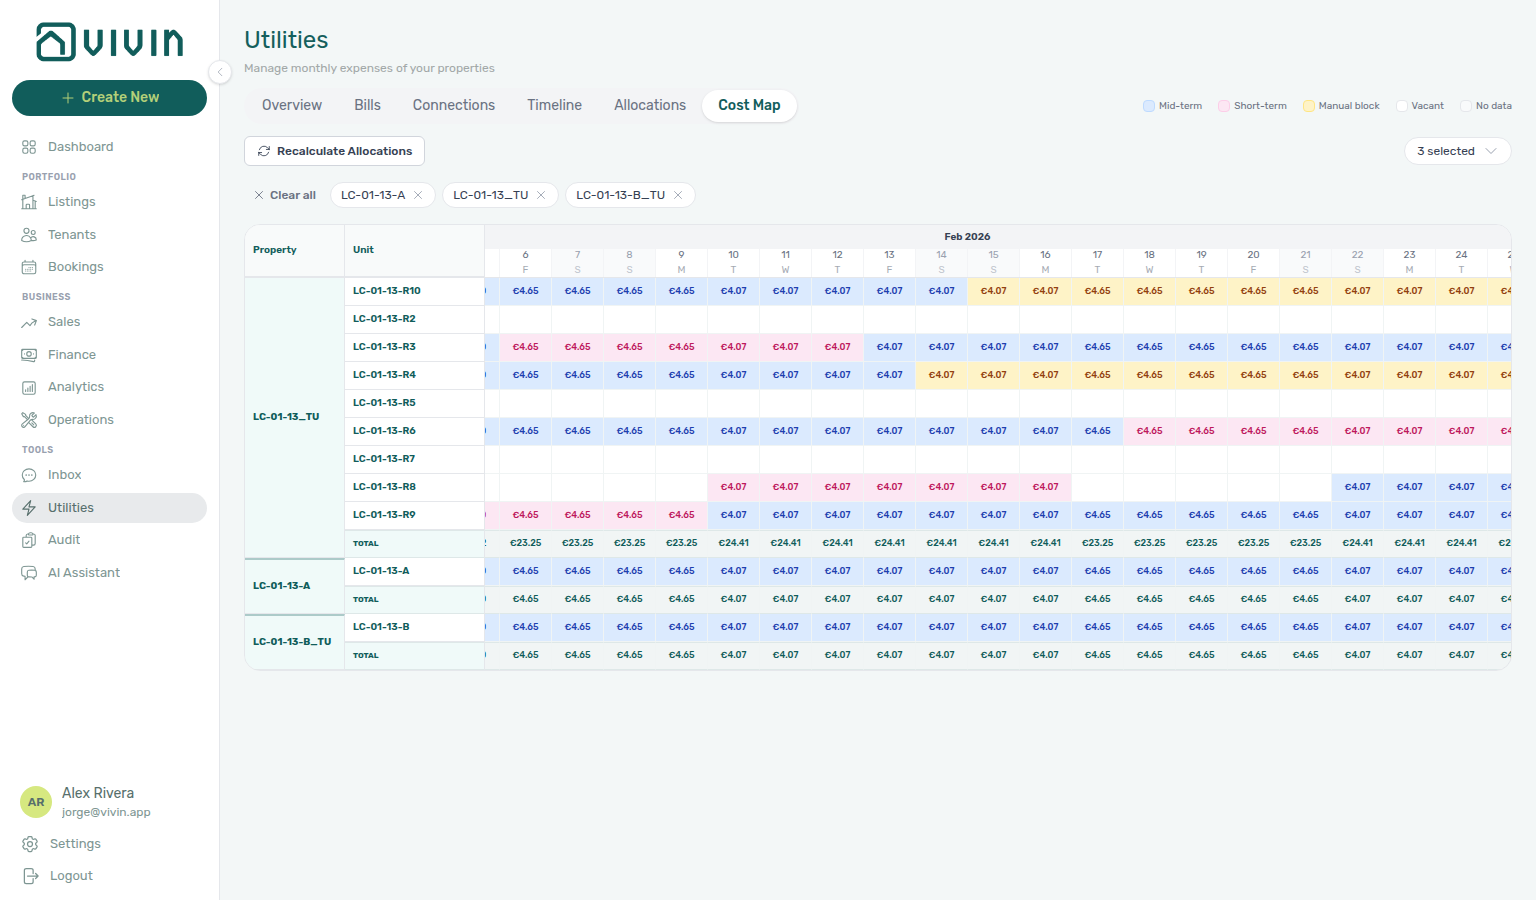The width and height of the screenshot is (1536, 900).
Task: Remove the LC-01-13-A filter chip
Action: tap(418, 195)
